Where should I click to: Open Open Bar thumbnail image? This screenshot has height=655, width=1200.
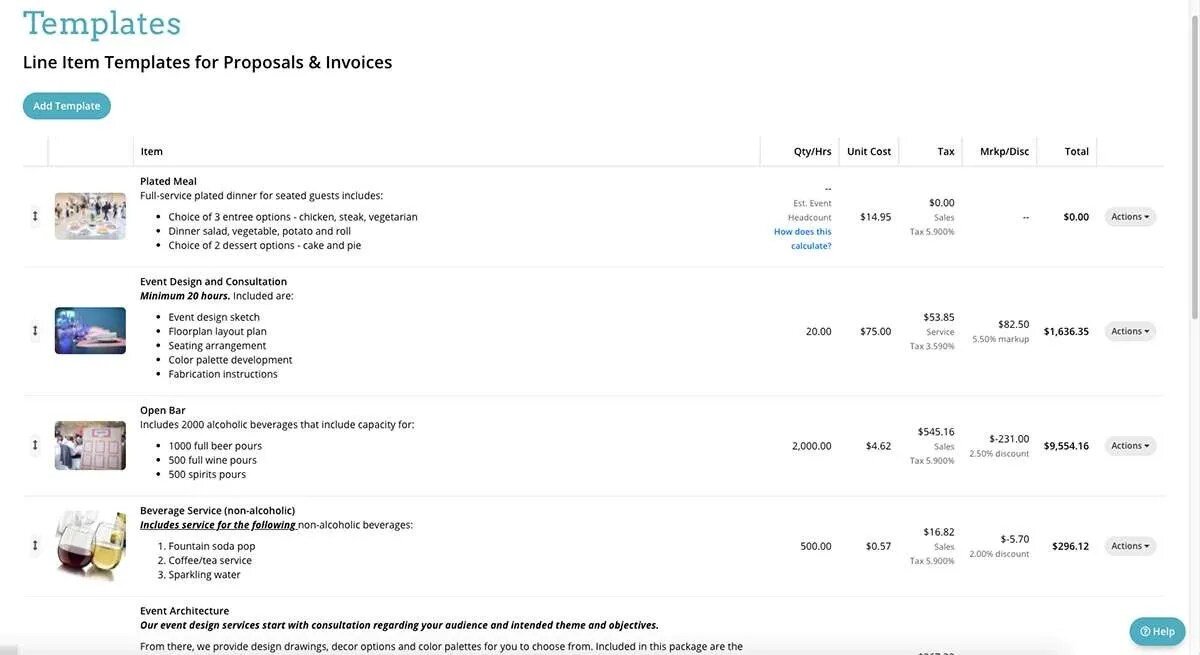coord(90,446)
